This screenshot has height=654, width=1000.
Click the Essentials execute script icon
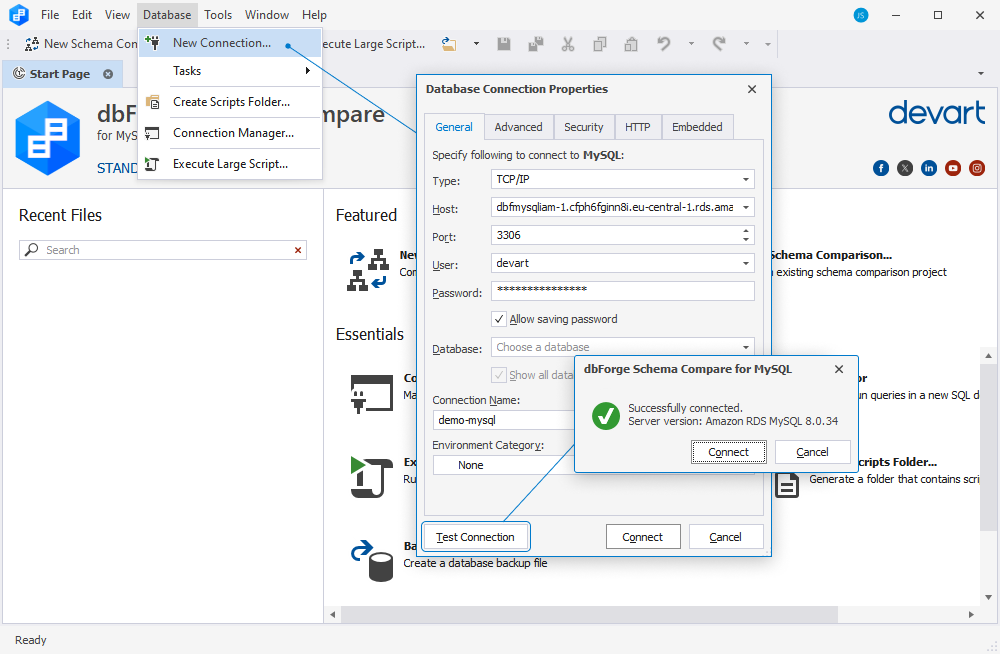point(372,477)
